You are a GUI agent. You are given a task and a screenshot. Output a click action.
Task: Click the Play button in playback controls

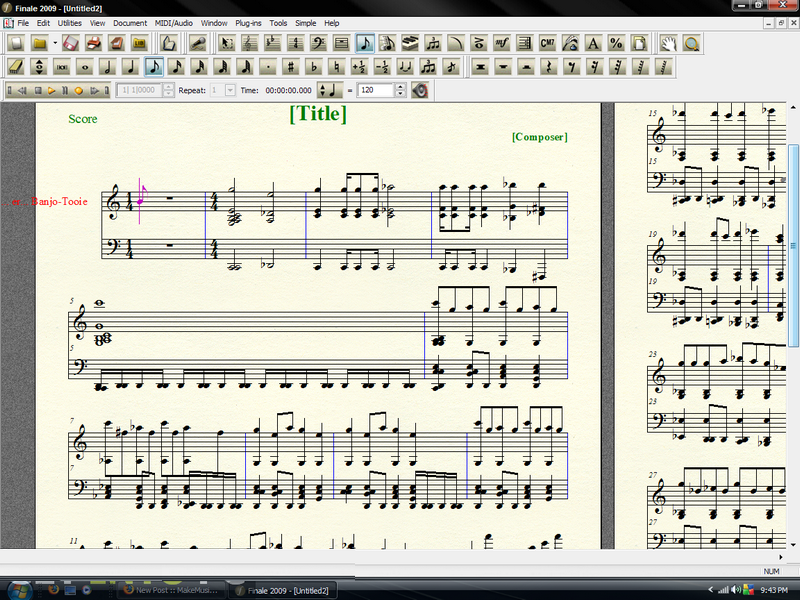pyautogui.click(x=51, y=90)
